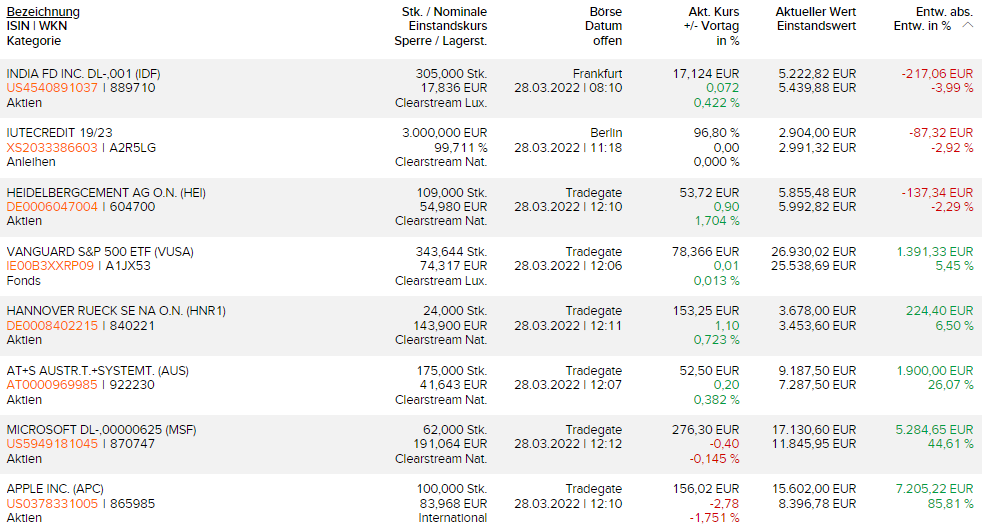This screenshot has width=982, height=530.
Task: Open Apple ISIN link US0378331005
Action: click(52, 504)
